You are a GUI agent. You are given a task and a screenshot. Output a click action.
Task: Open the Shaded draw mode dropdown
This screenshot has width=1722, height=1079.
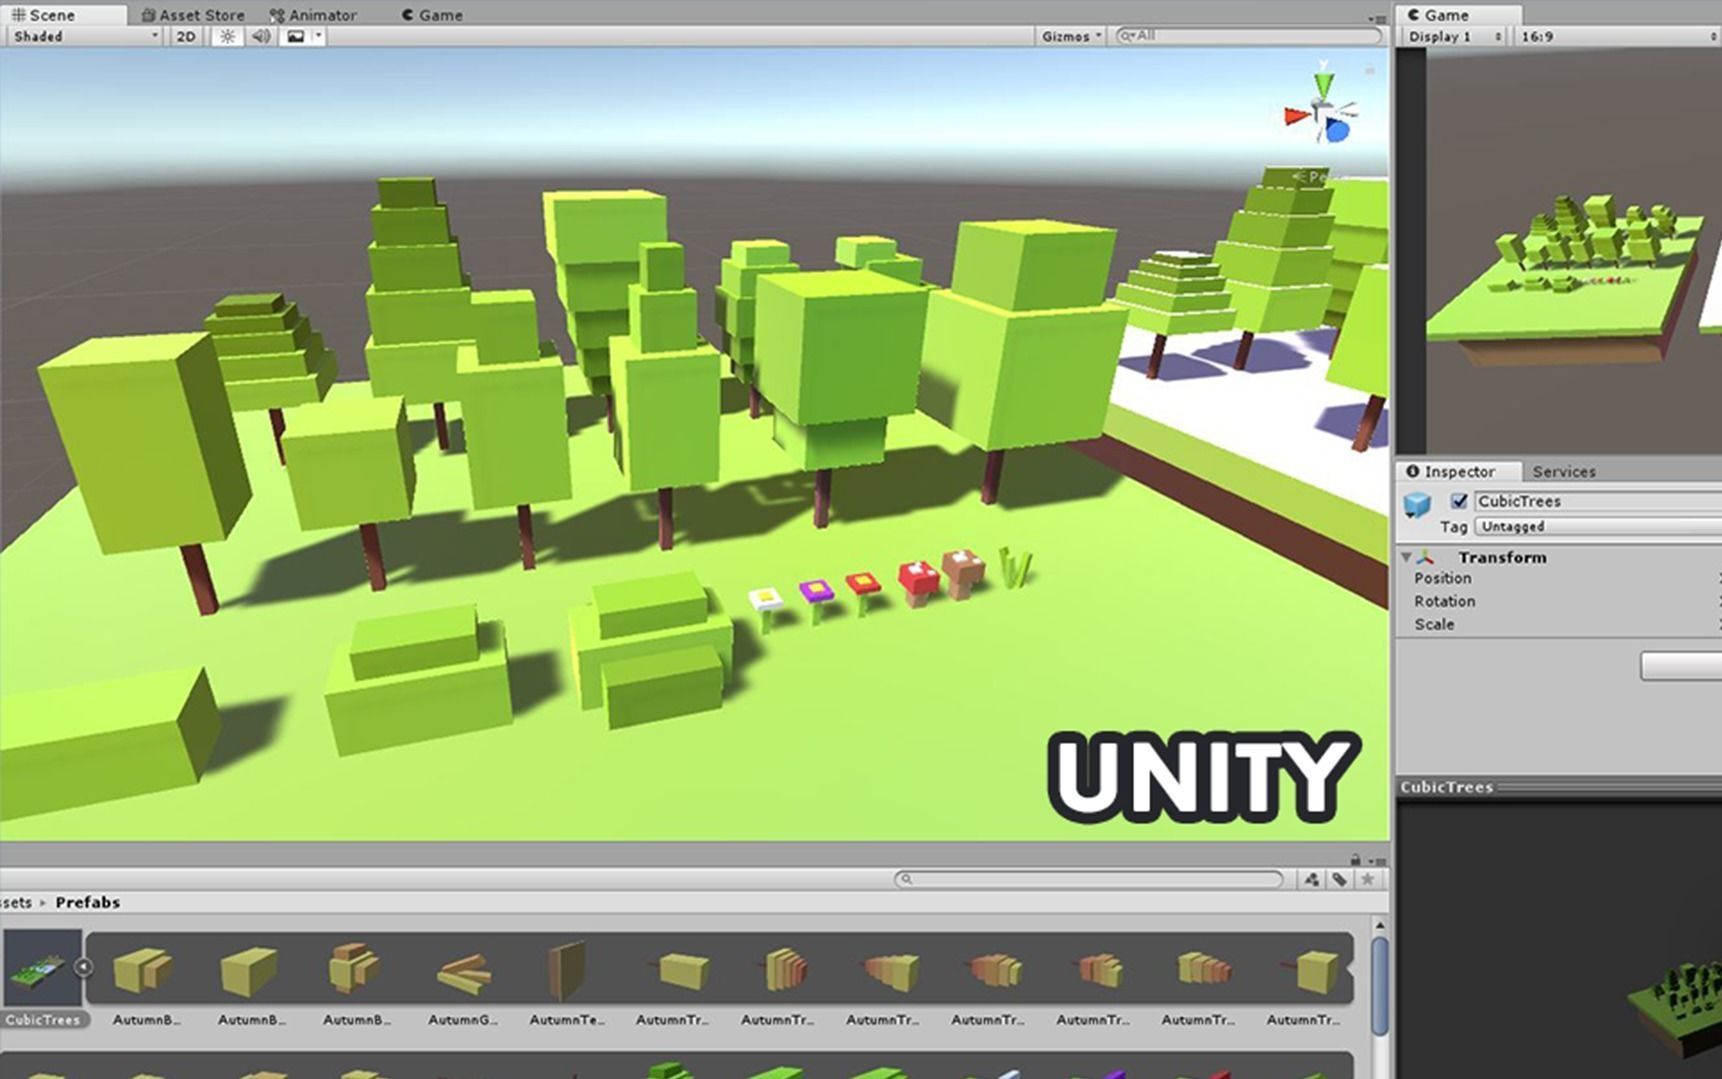80,36
